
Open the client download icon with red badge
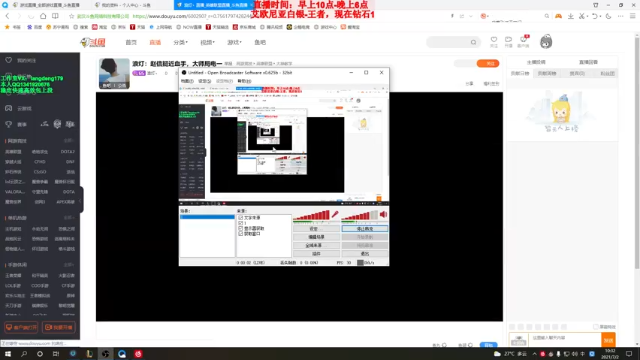[x=523, y=41]
